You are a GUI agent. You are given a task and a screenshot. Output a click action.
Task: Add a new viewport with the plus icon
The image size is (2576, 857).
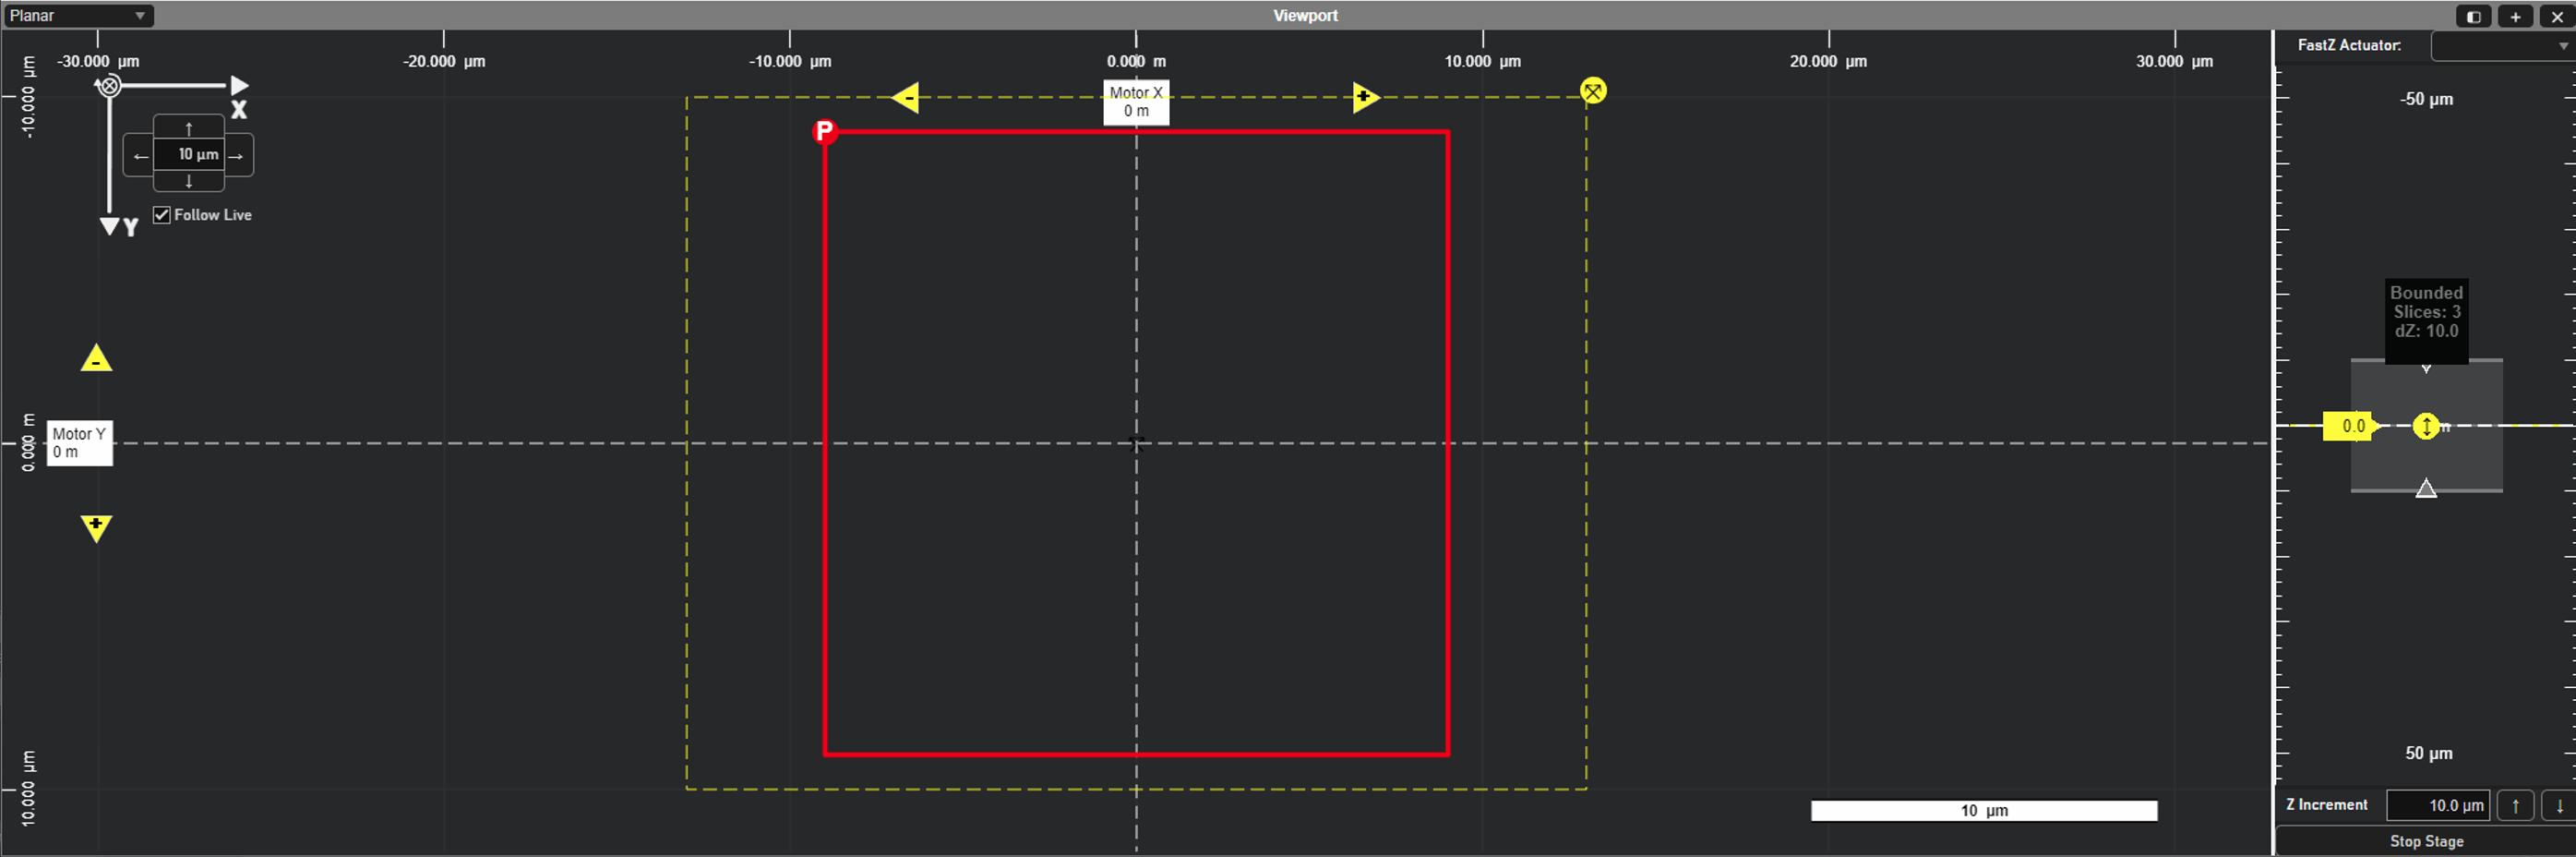[2514, 16]
